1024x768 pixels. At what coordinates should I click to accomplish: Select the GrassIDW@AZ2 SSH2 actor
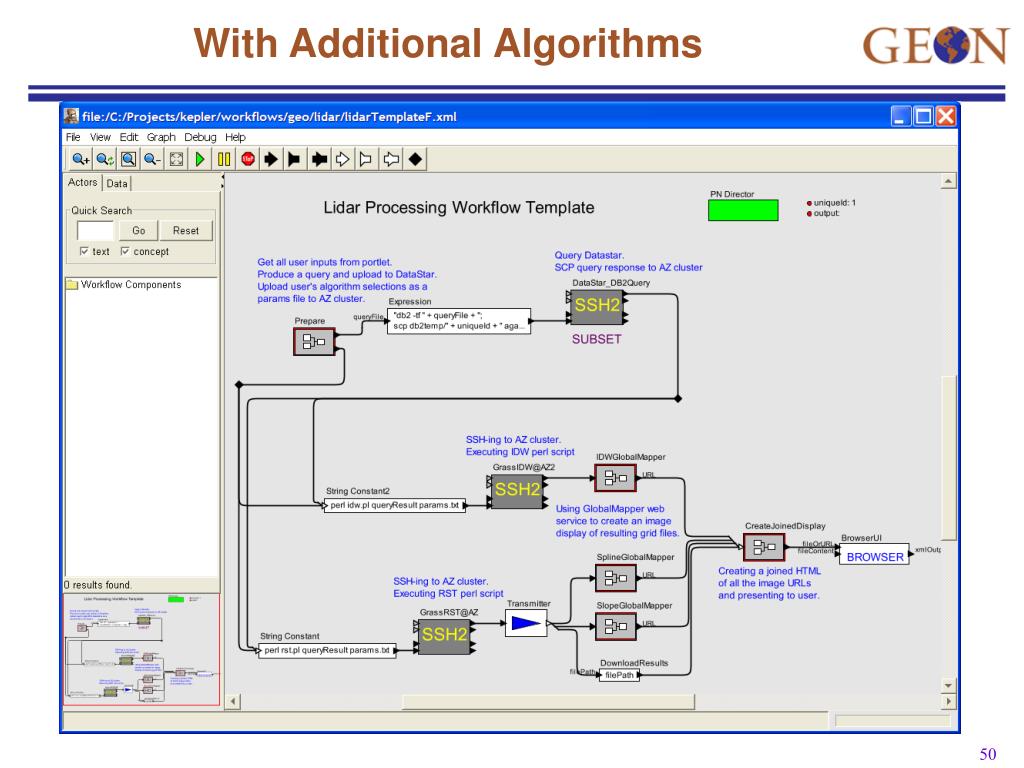pyautogui.click(x=517, y=491)
